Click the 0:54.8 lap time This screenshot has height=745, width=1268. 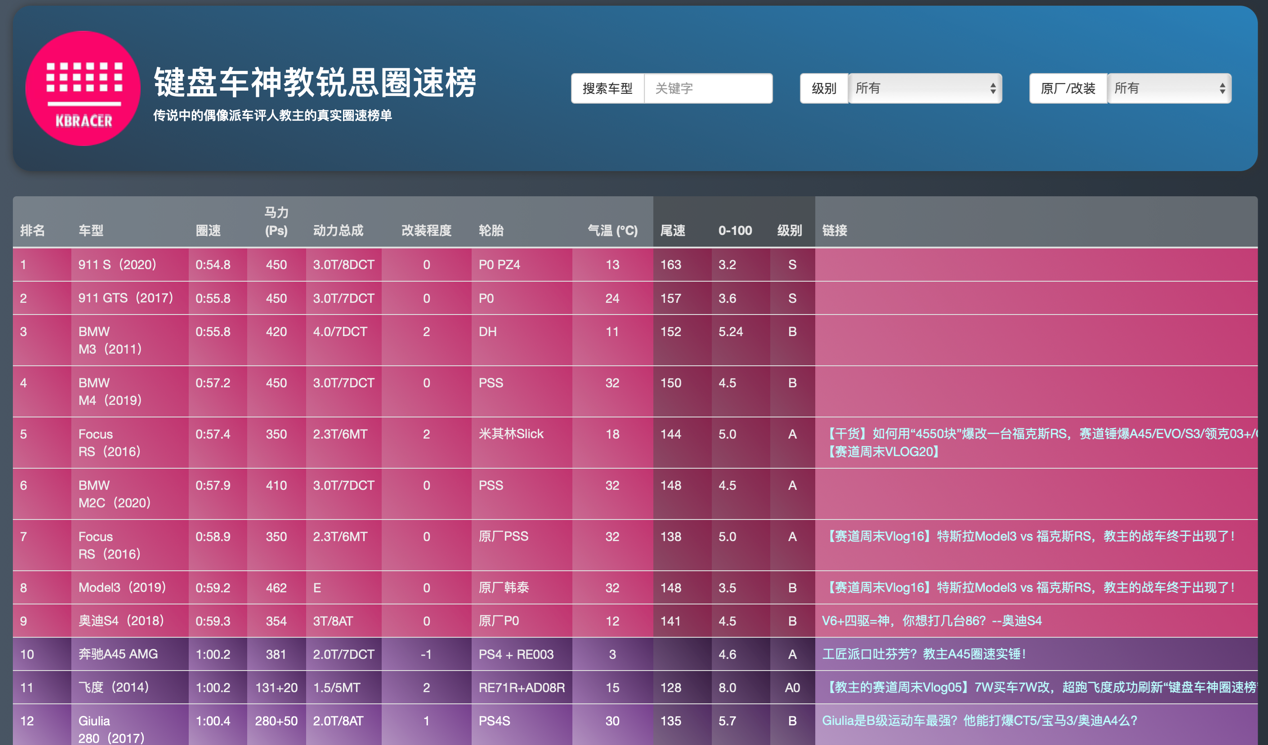[x=213, y=265]
